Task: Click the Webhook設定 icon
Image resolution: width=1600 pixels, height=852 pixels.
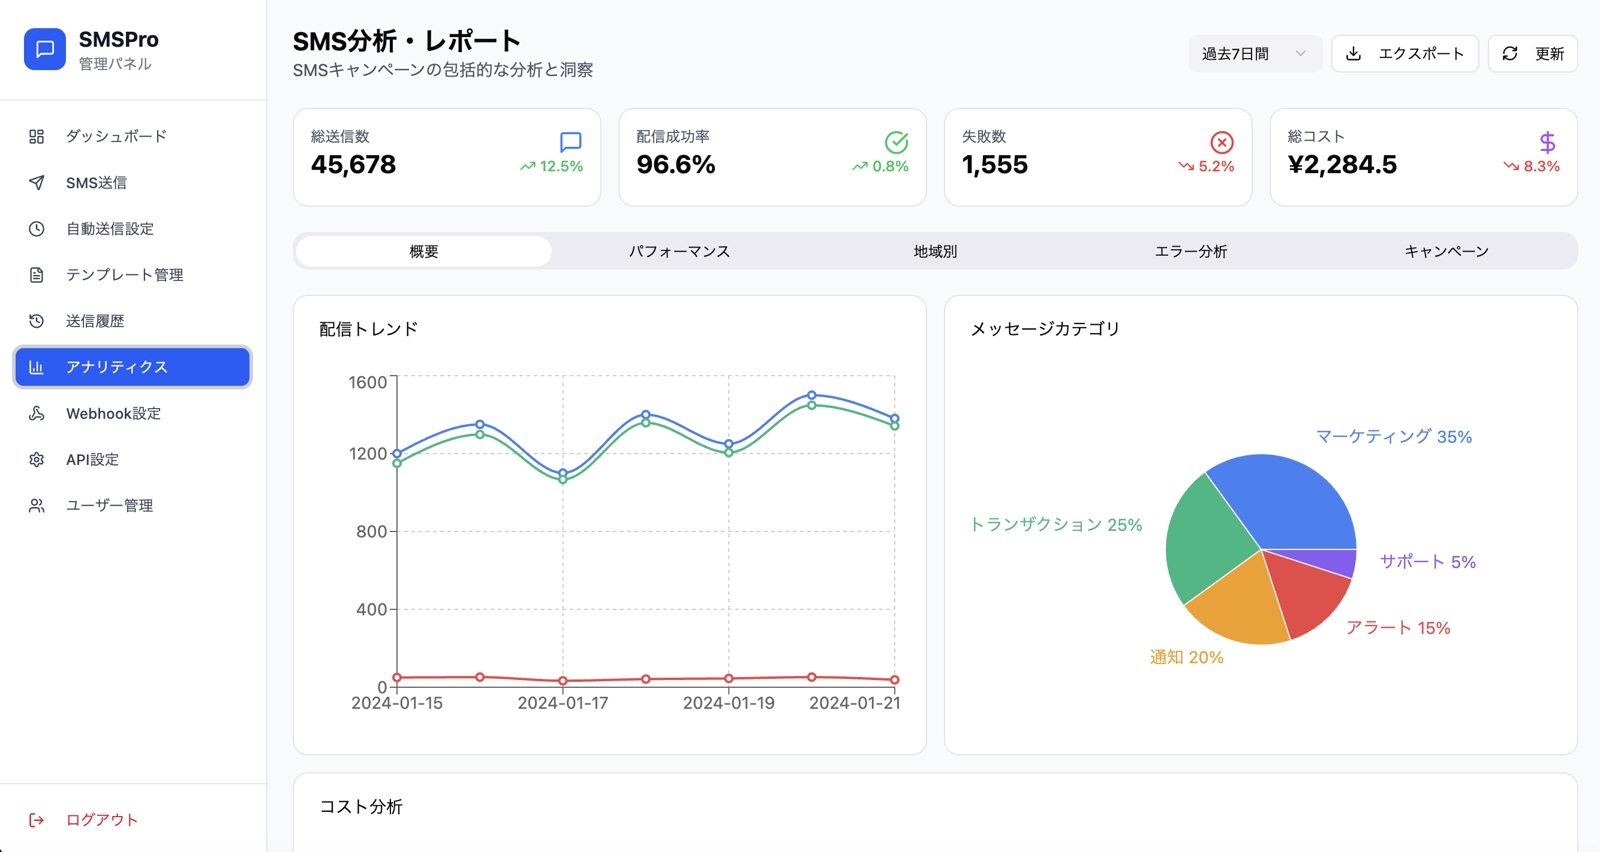Action: pyautogui.click(x=37, y=413)
